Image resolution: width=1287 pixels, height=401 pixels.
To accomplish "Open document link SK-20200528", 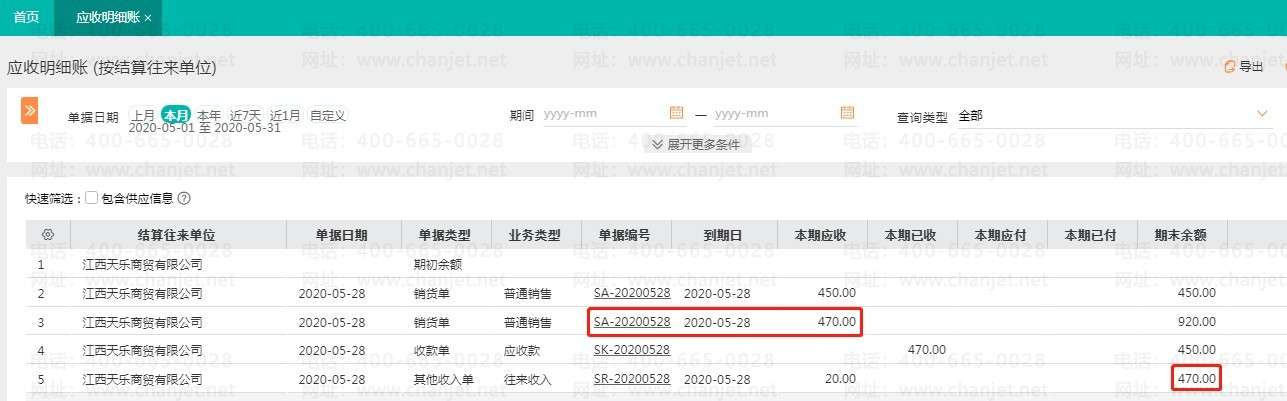I will (631, 350).
